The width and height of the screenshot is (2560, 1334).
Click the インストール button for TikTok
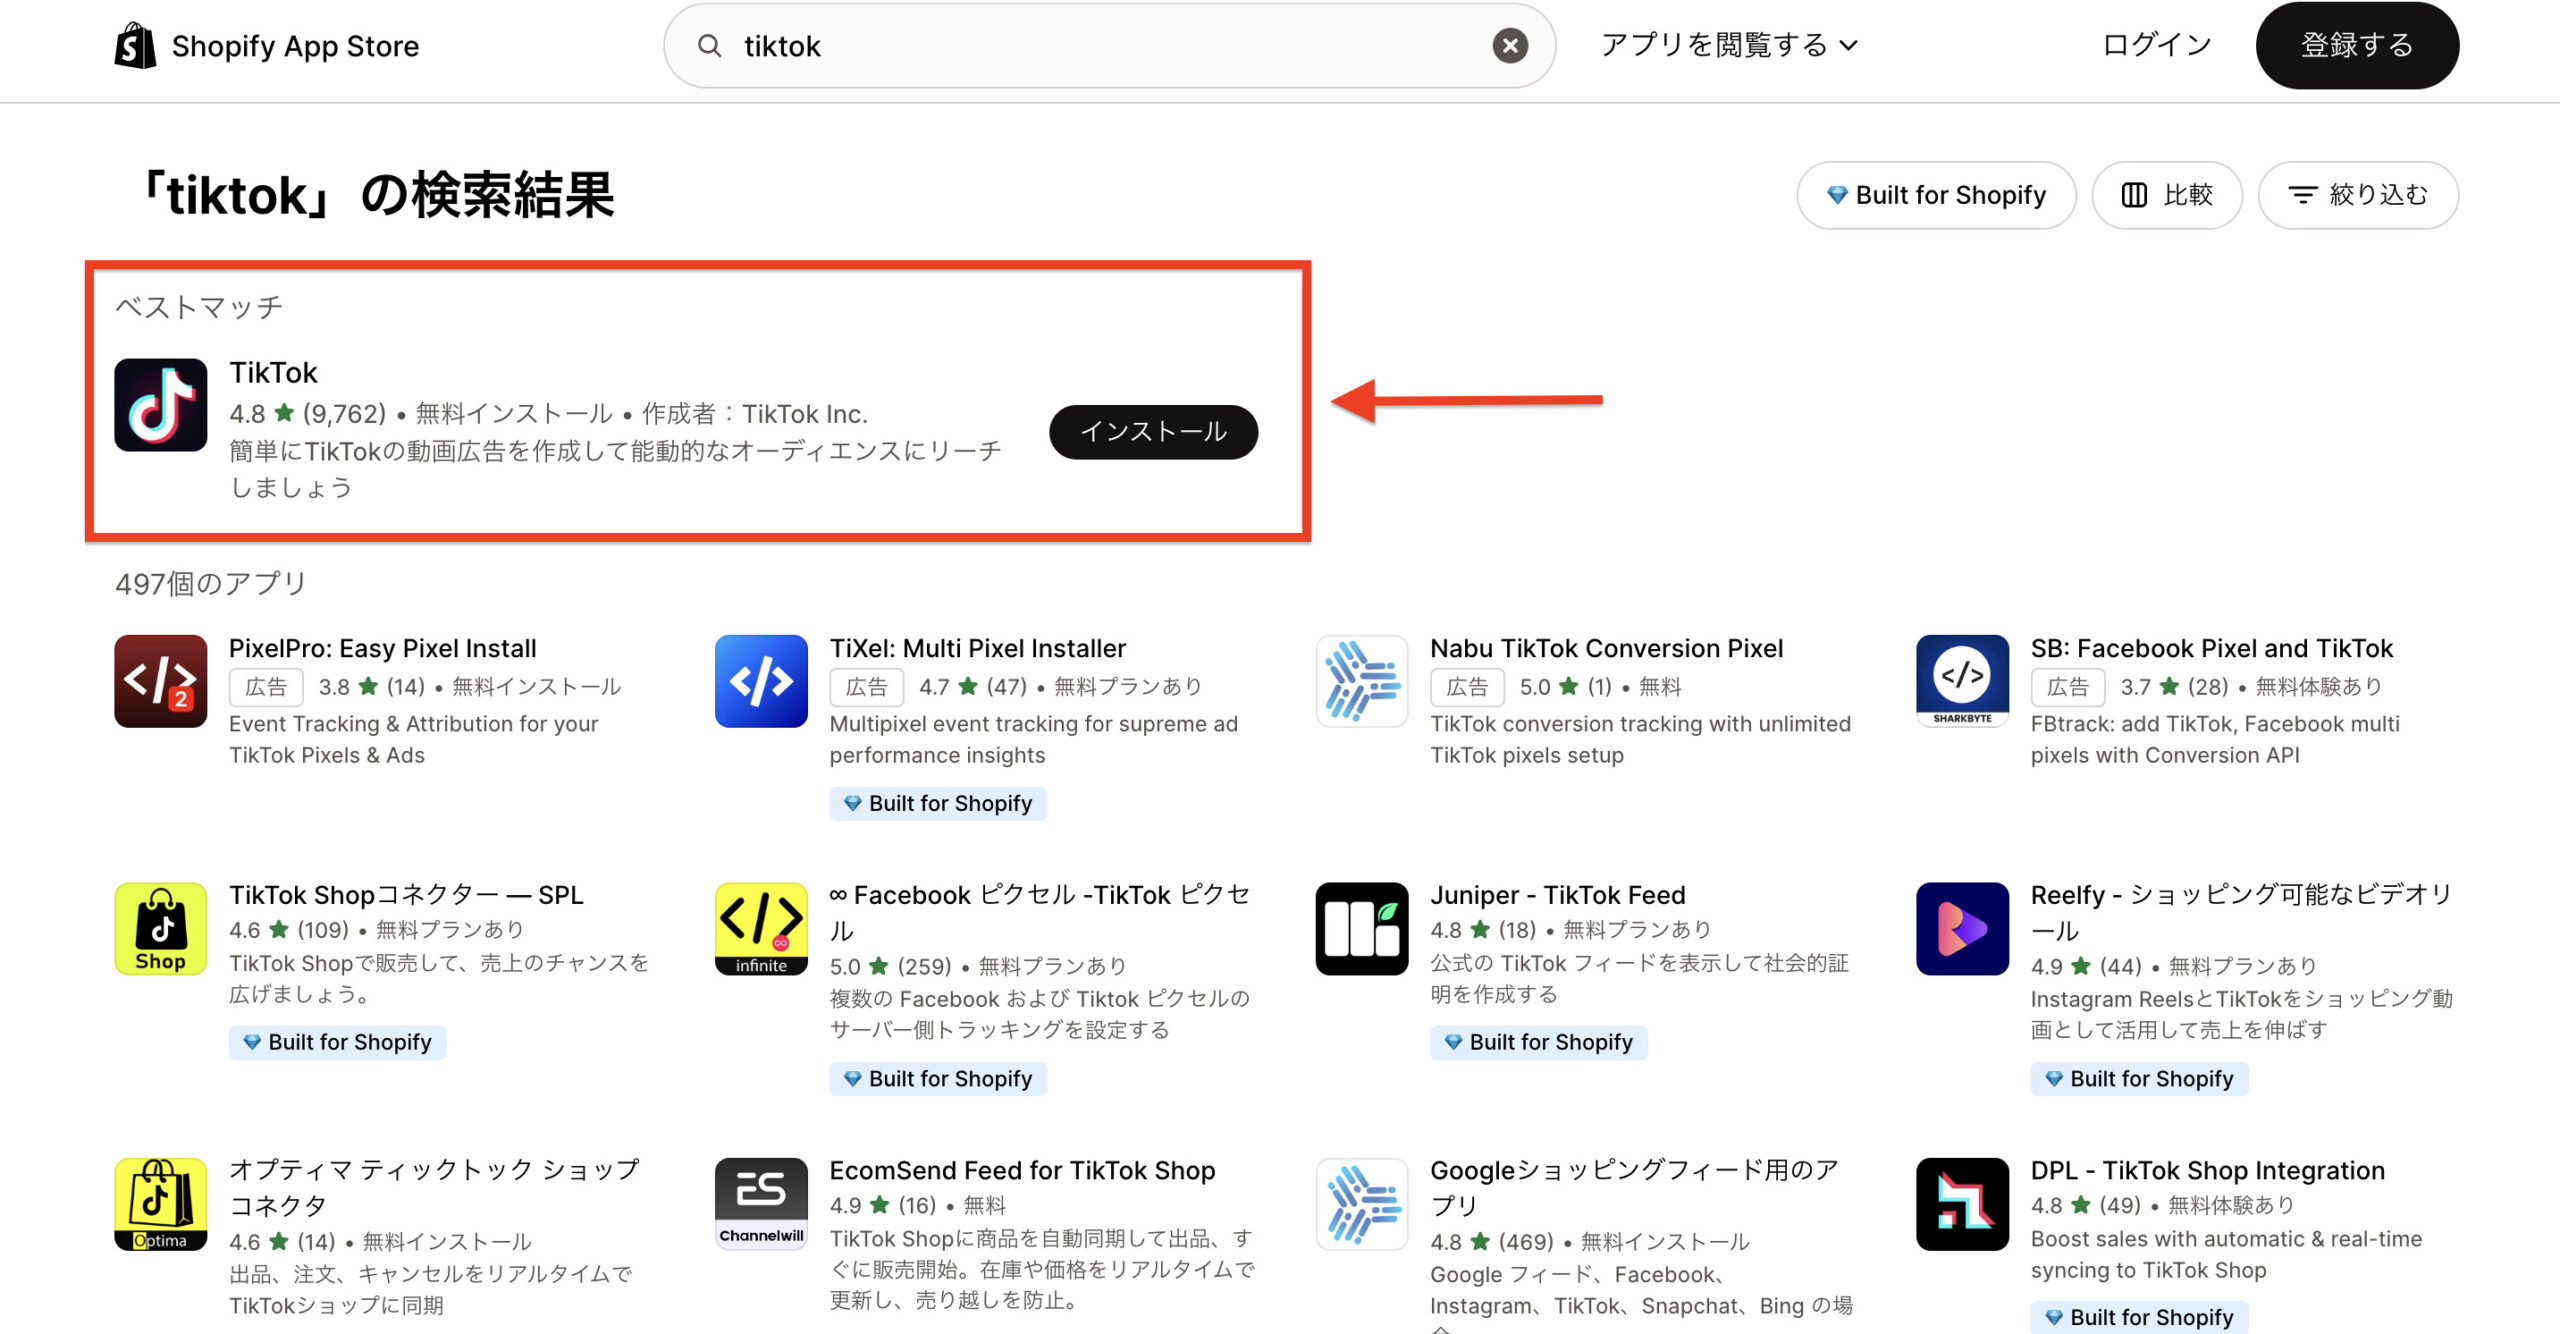pyautogui.click(x=1153, y=432)
